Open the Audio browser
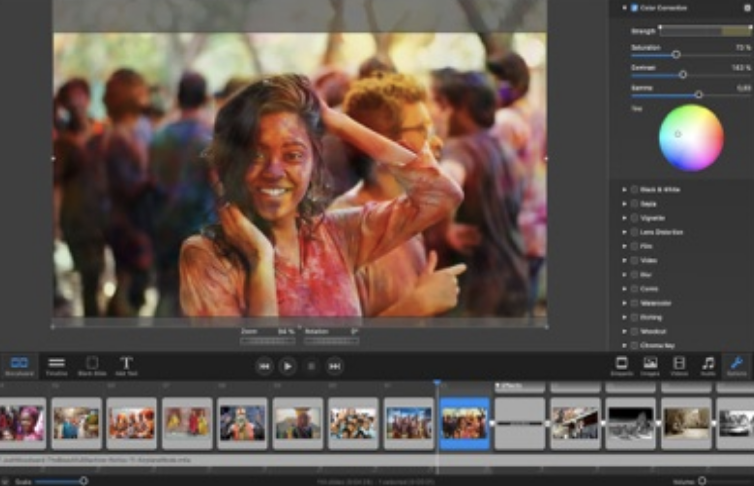This screenshot has width=754, height=486. [x=708, y=365]
